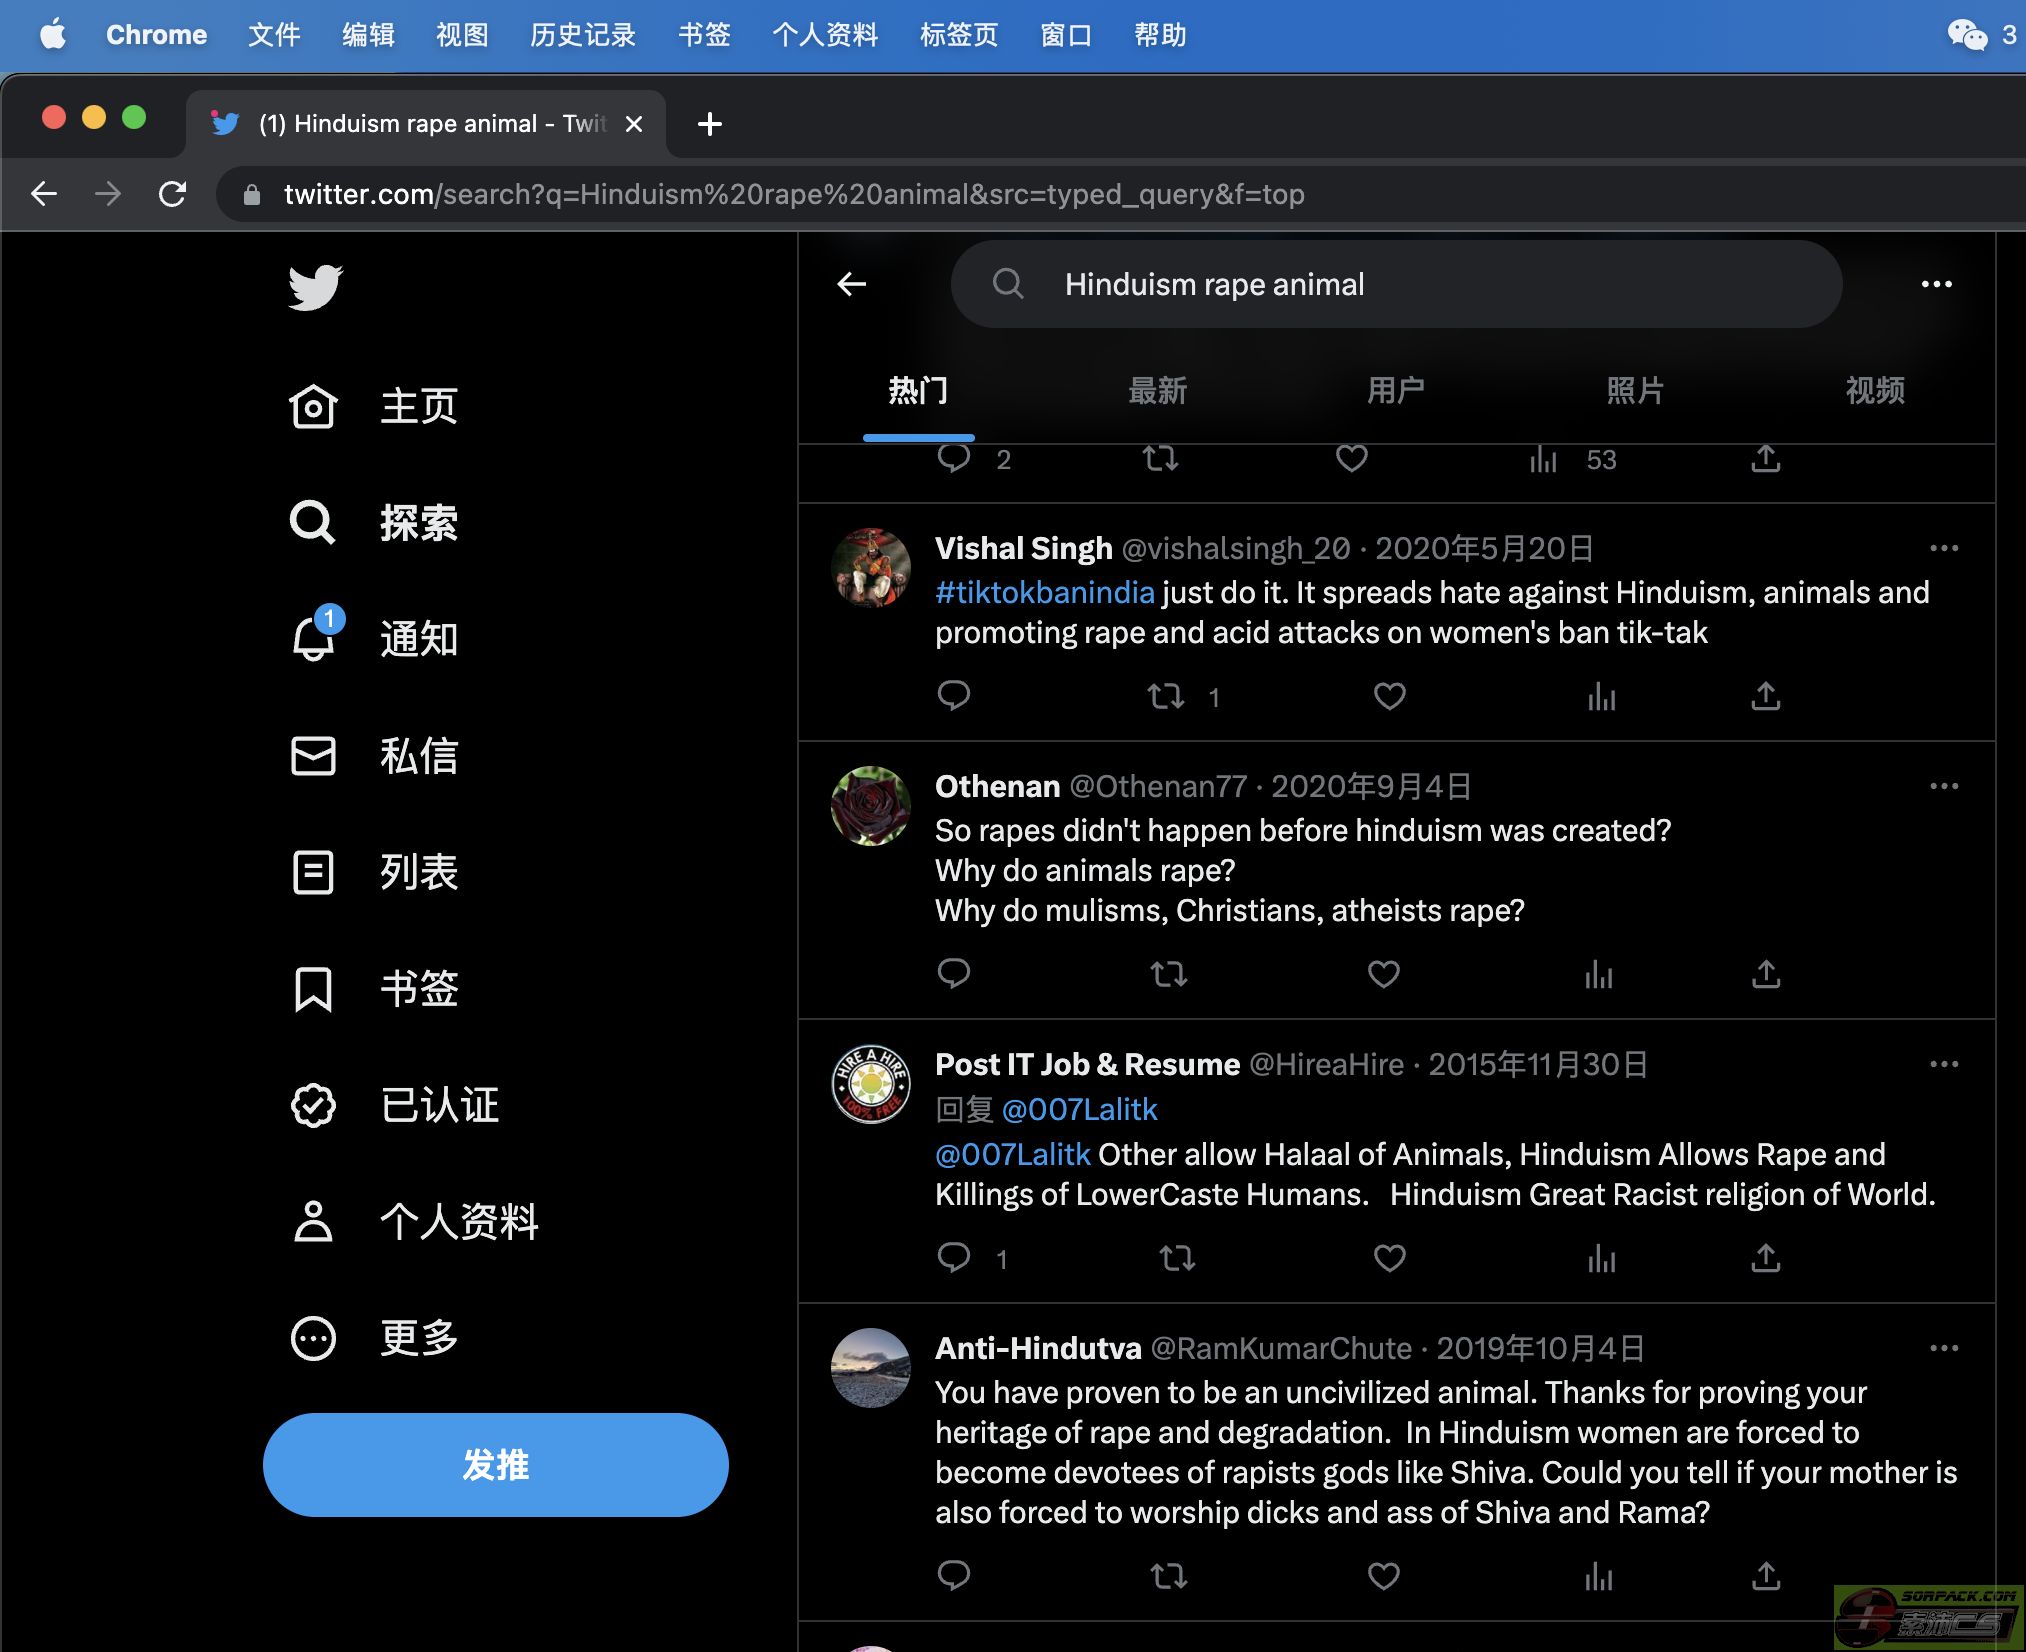Image resolution: width=2026 pixels, height=1652 pixels.
Task: Share Vishal Singh's tweet
Action: (x=1766, y=696)
